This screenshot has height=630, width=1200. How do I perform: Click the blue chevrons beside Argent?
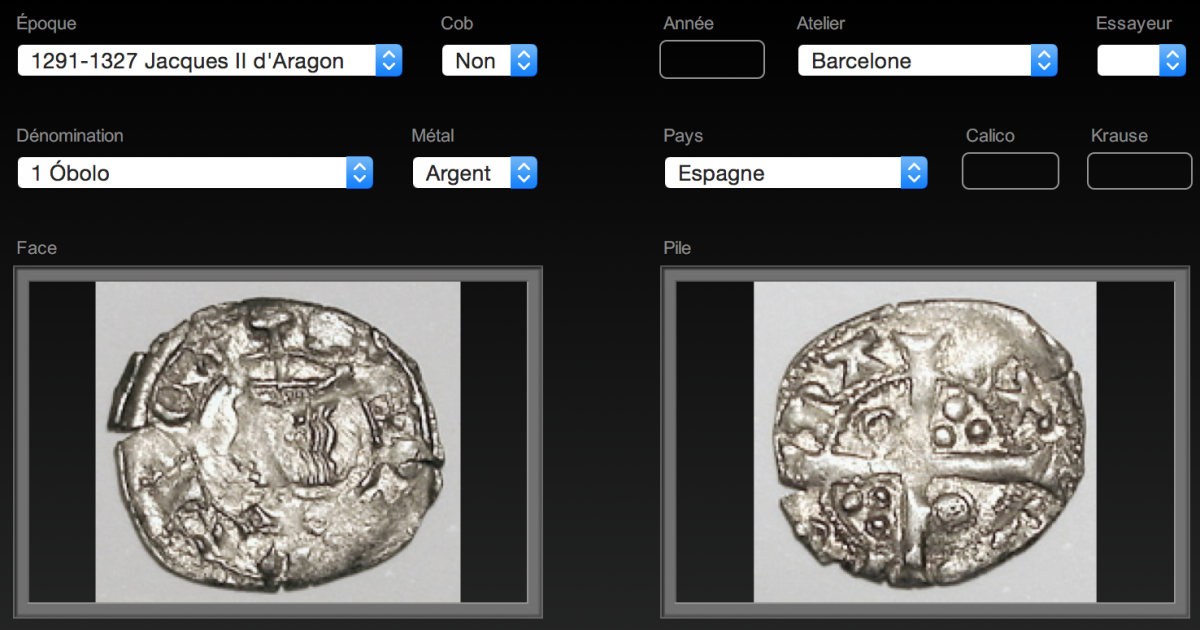pyautogui.click(x=524, y=173)
